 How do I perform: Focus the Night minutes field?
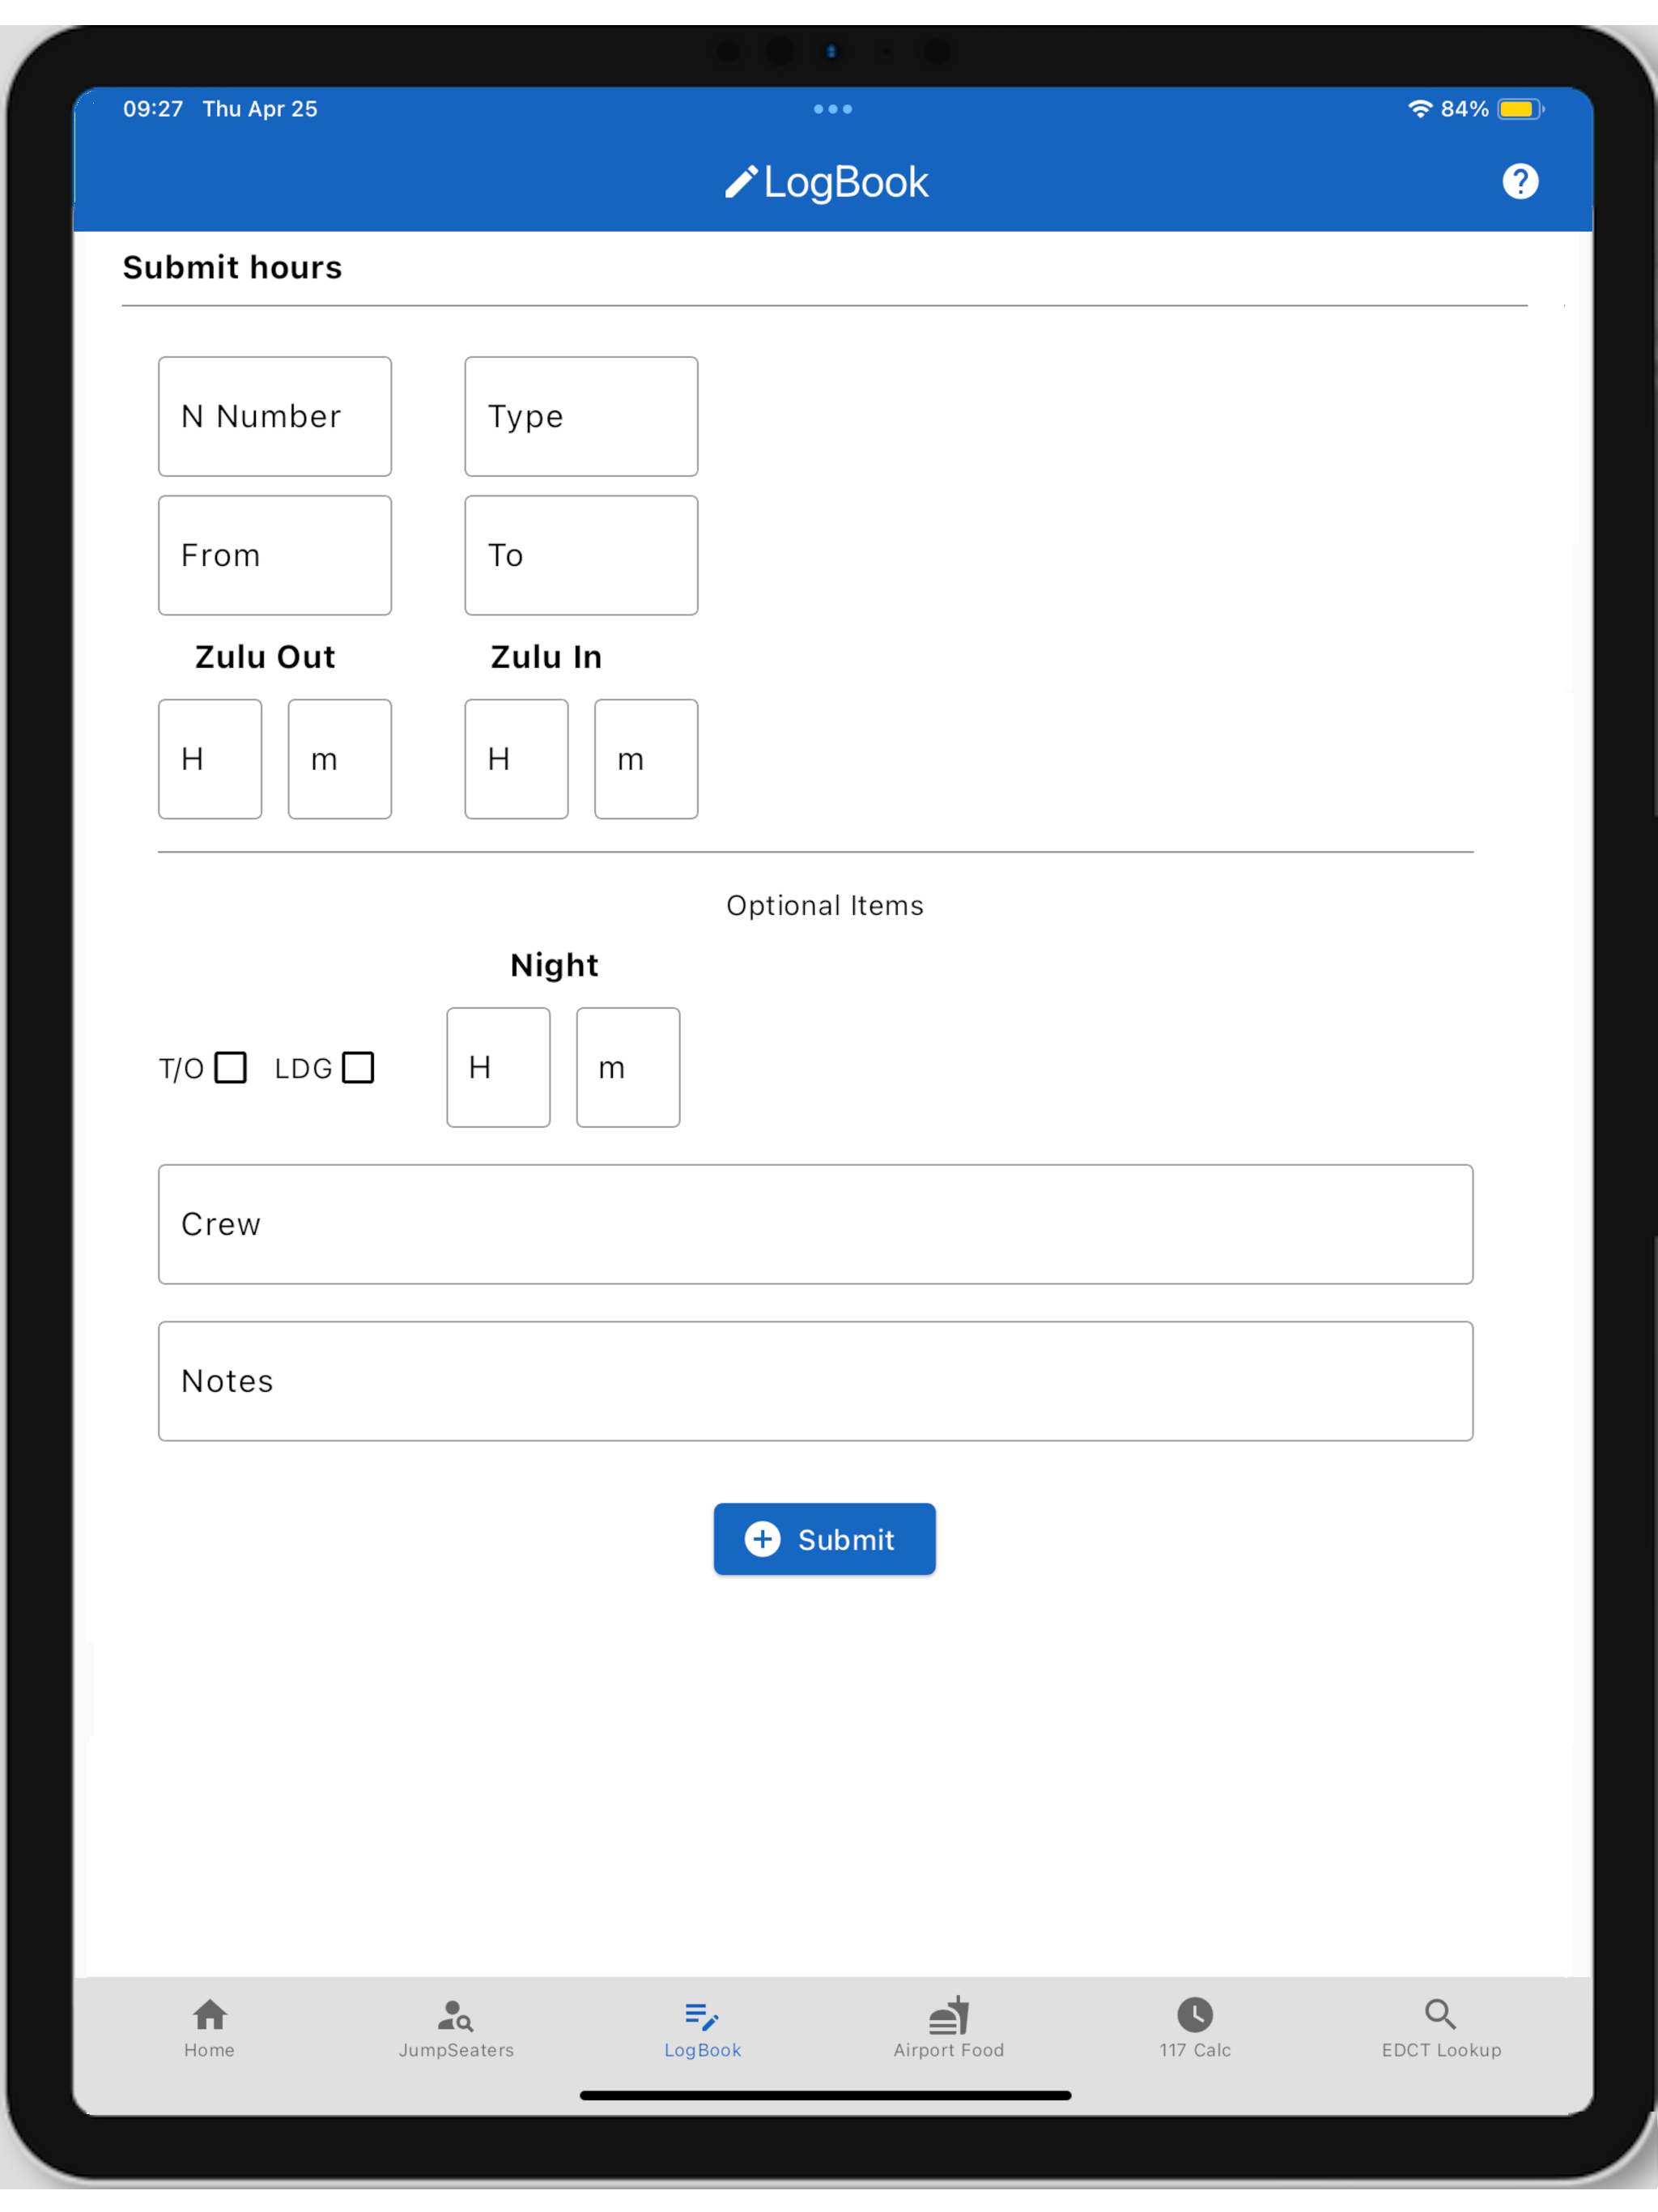pos(628,1067)
